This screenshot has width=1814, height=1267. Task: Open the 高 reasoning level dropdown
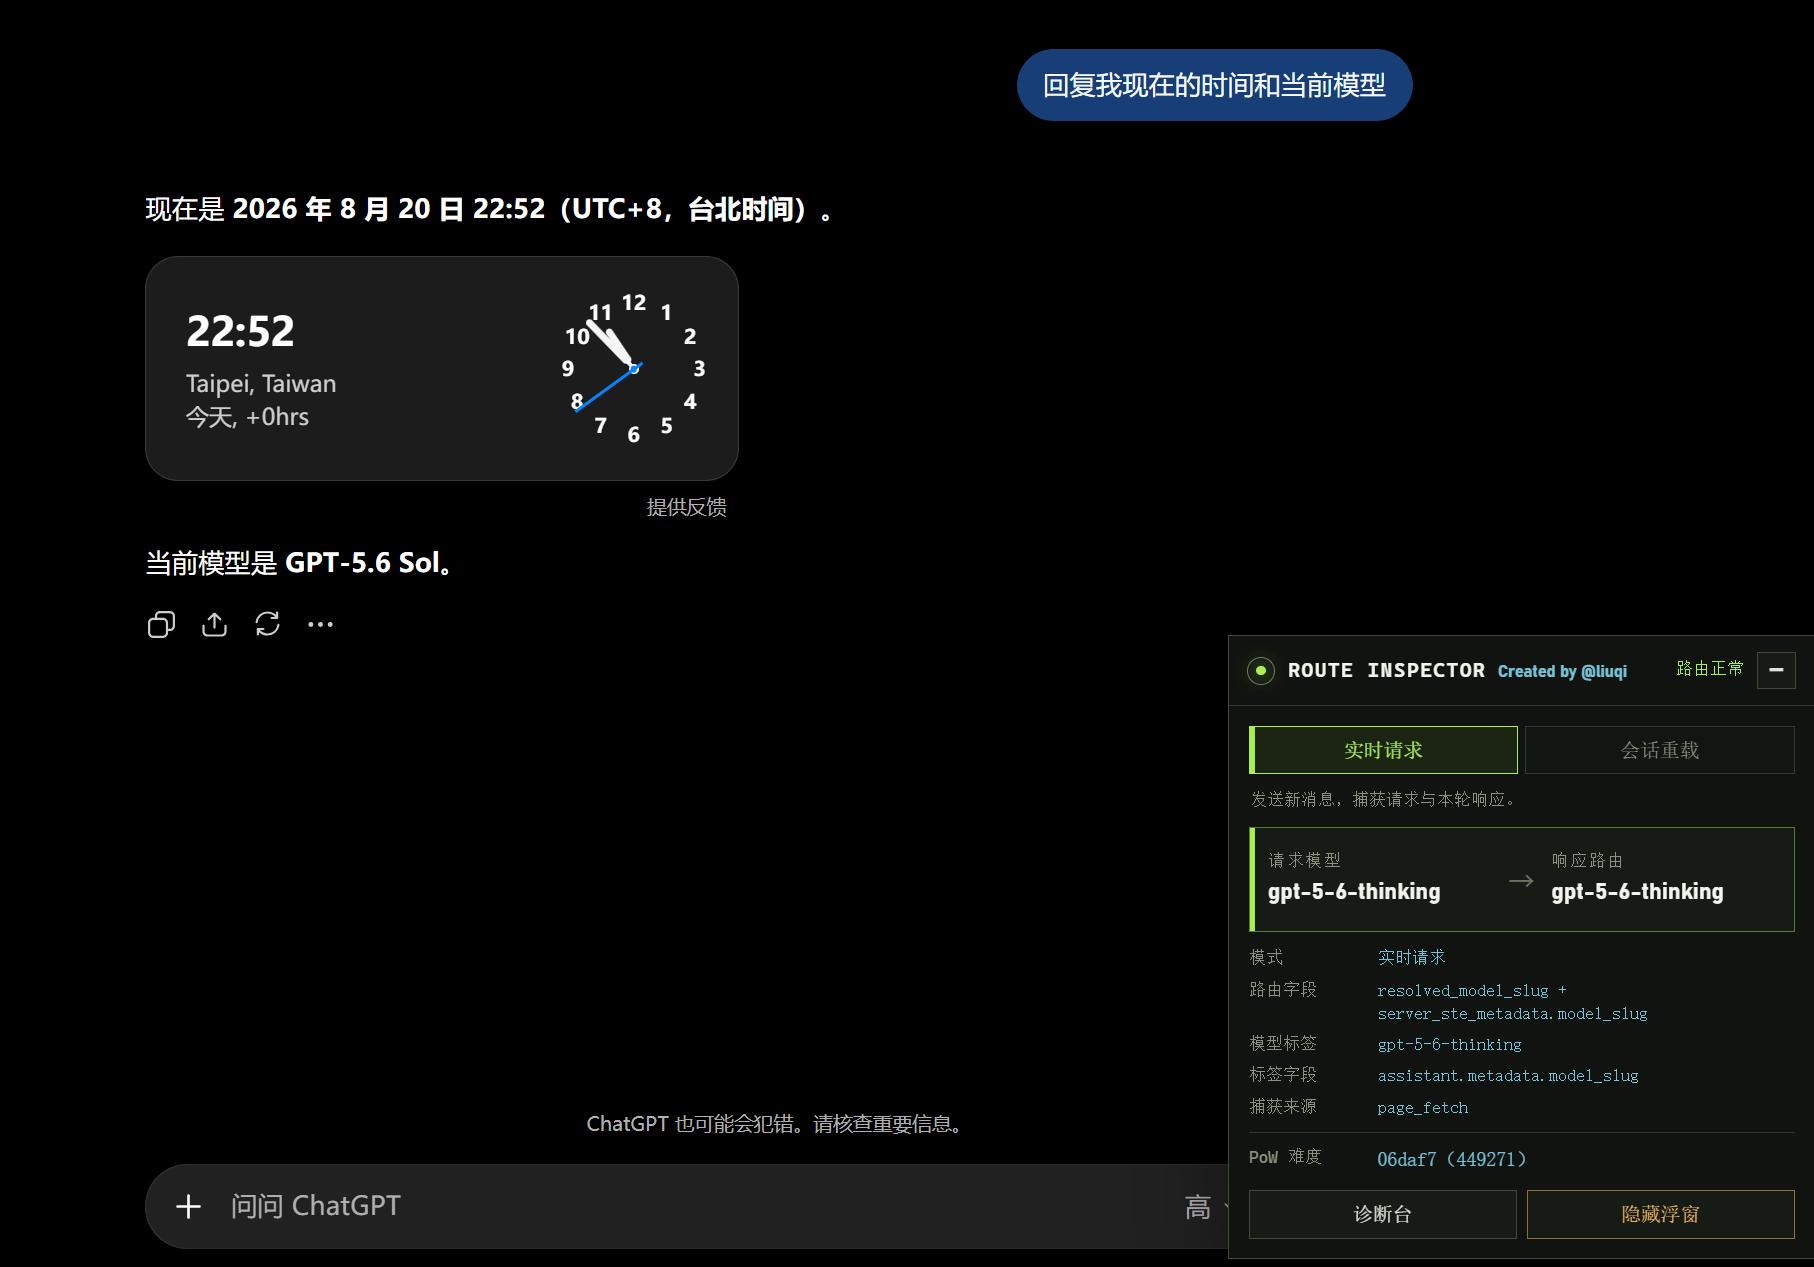(x=1207, y=1207)
